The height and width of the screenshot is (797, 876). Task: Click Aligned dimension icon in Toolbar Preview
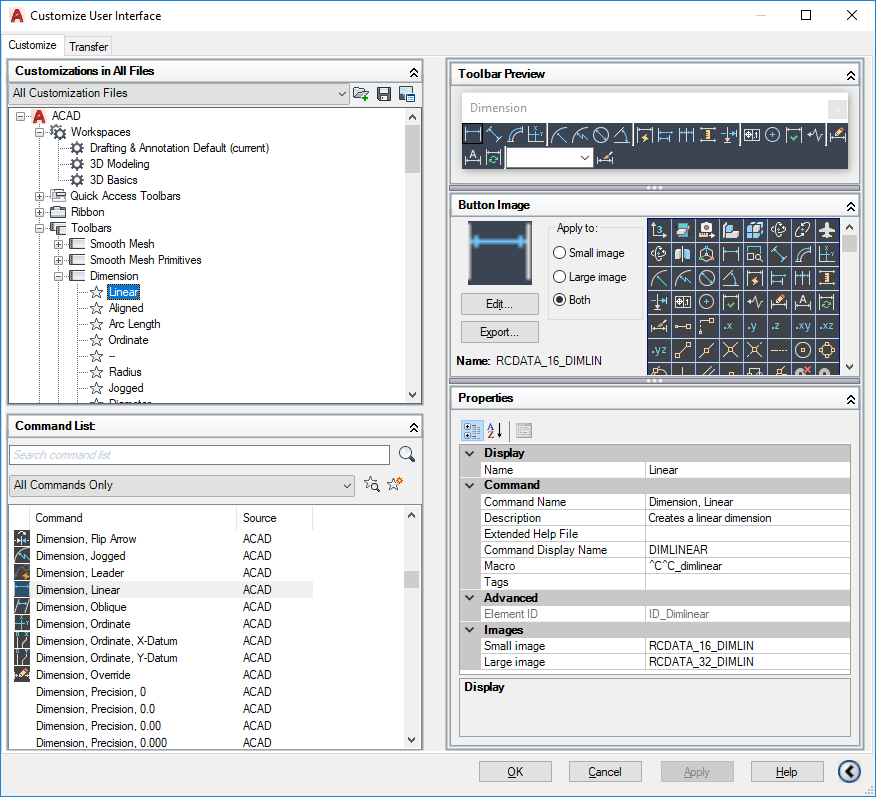(494, 135)
